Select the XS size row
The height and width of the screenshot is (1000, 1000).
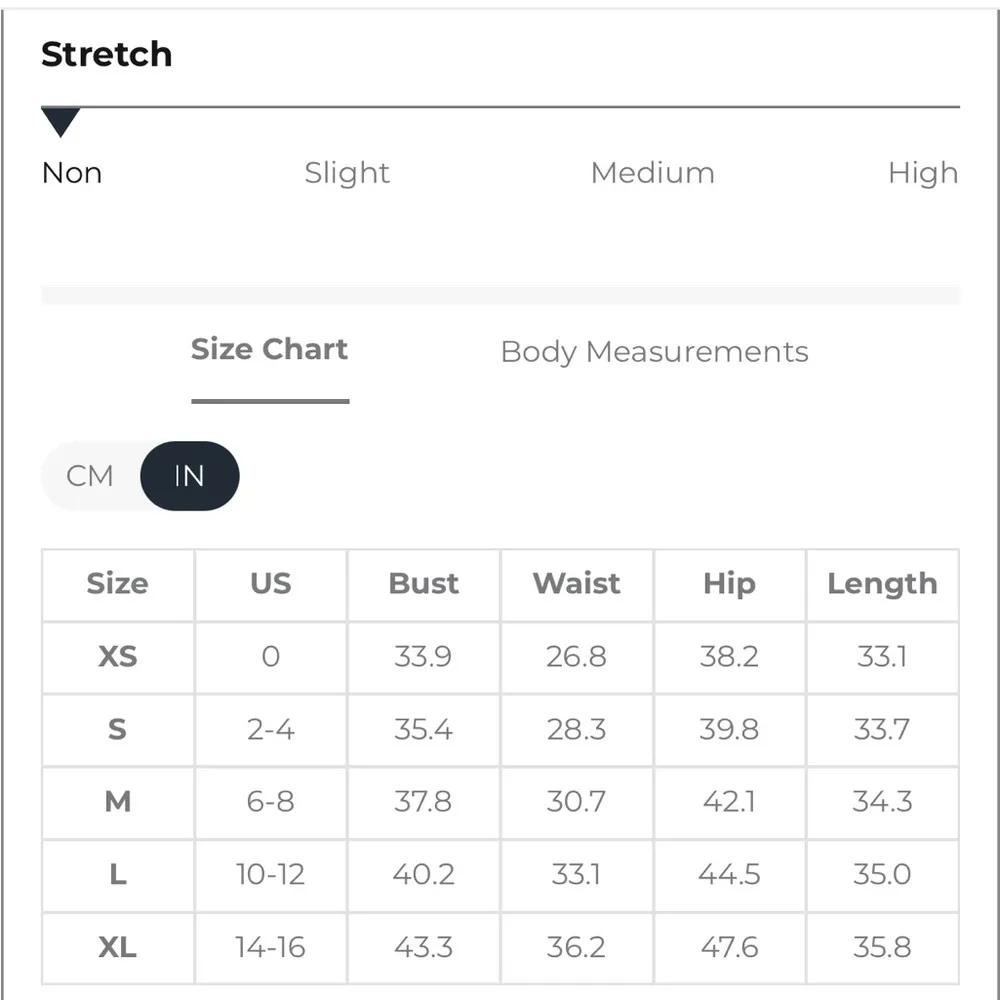(x=118, y=657)
